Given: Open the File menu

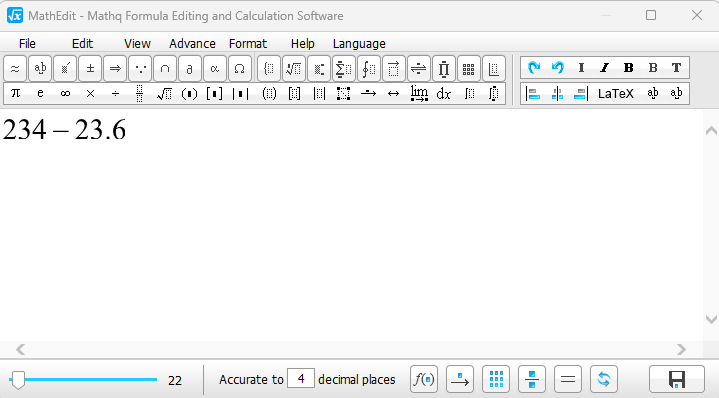Looking at the screenshot, I should pos(27,44).
